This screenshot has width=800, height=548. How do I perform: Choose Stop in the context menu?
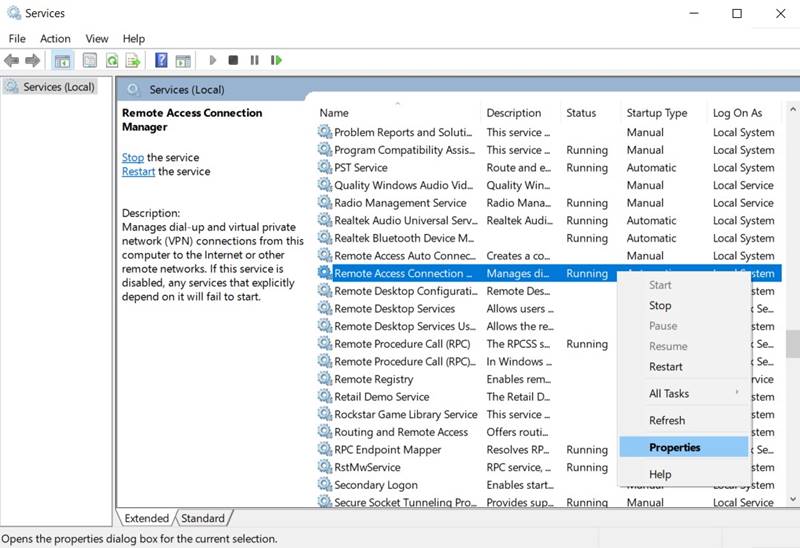pos(684,306)
